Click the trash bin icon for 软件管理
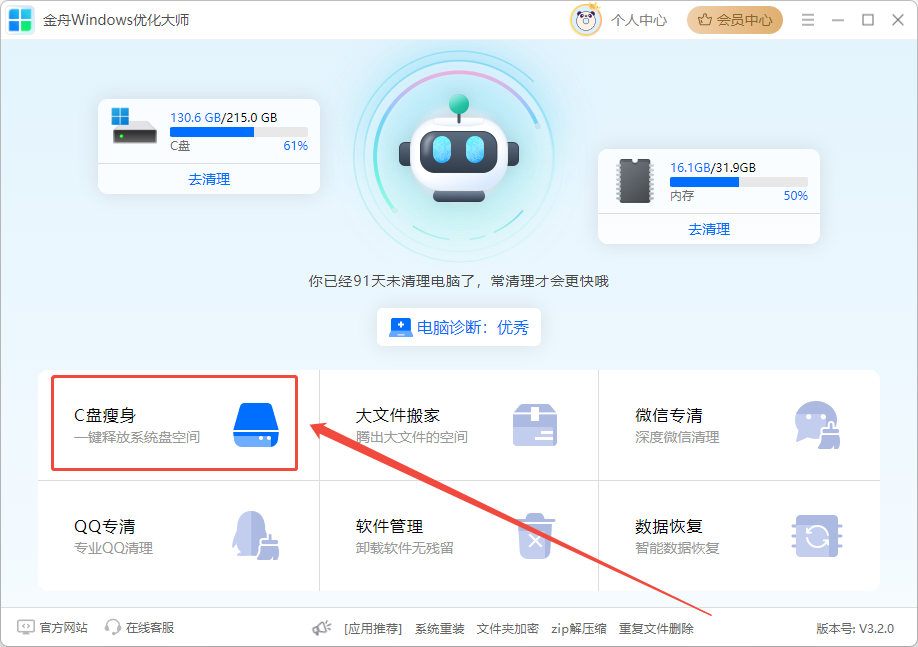This screenshot has height=647, width=918. 536,535
